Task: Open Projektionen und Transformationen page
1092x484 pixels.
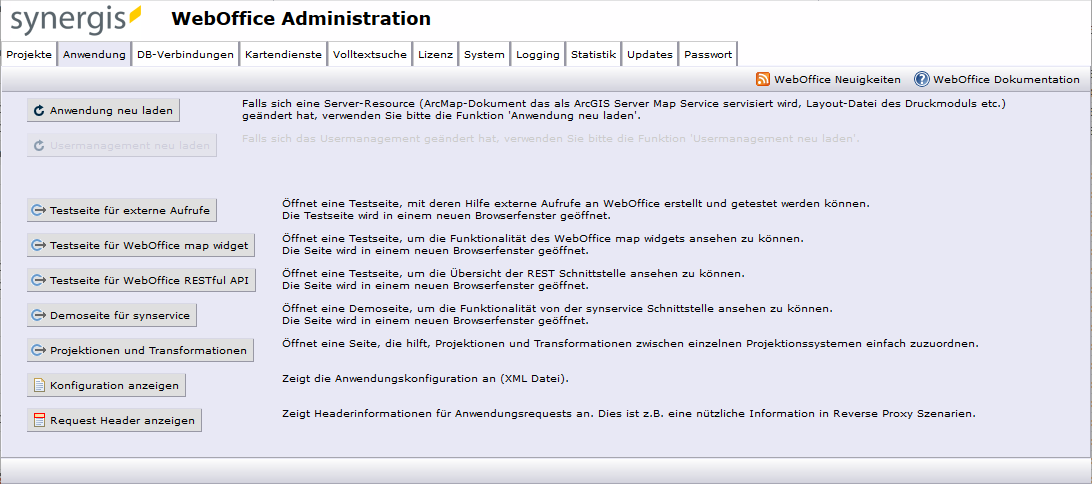Action: (x=141, y=350)
